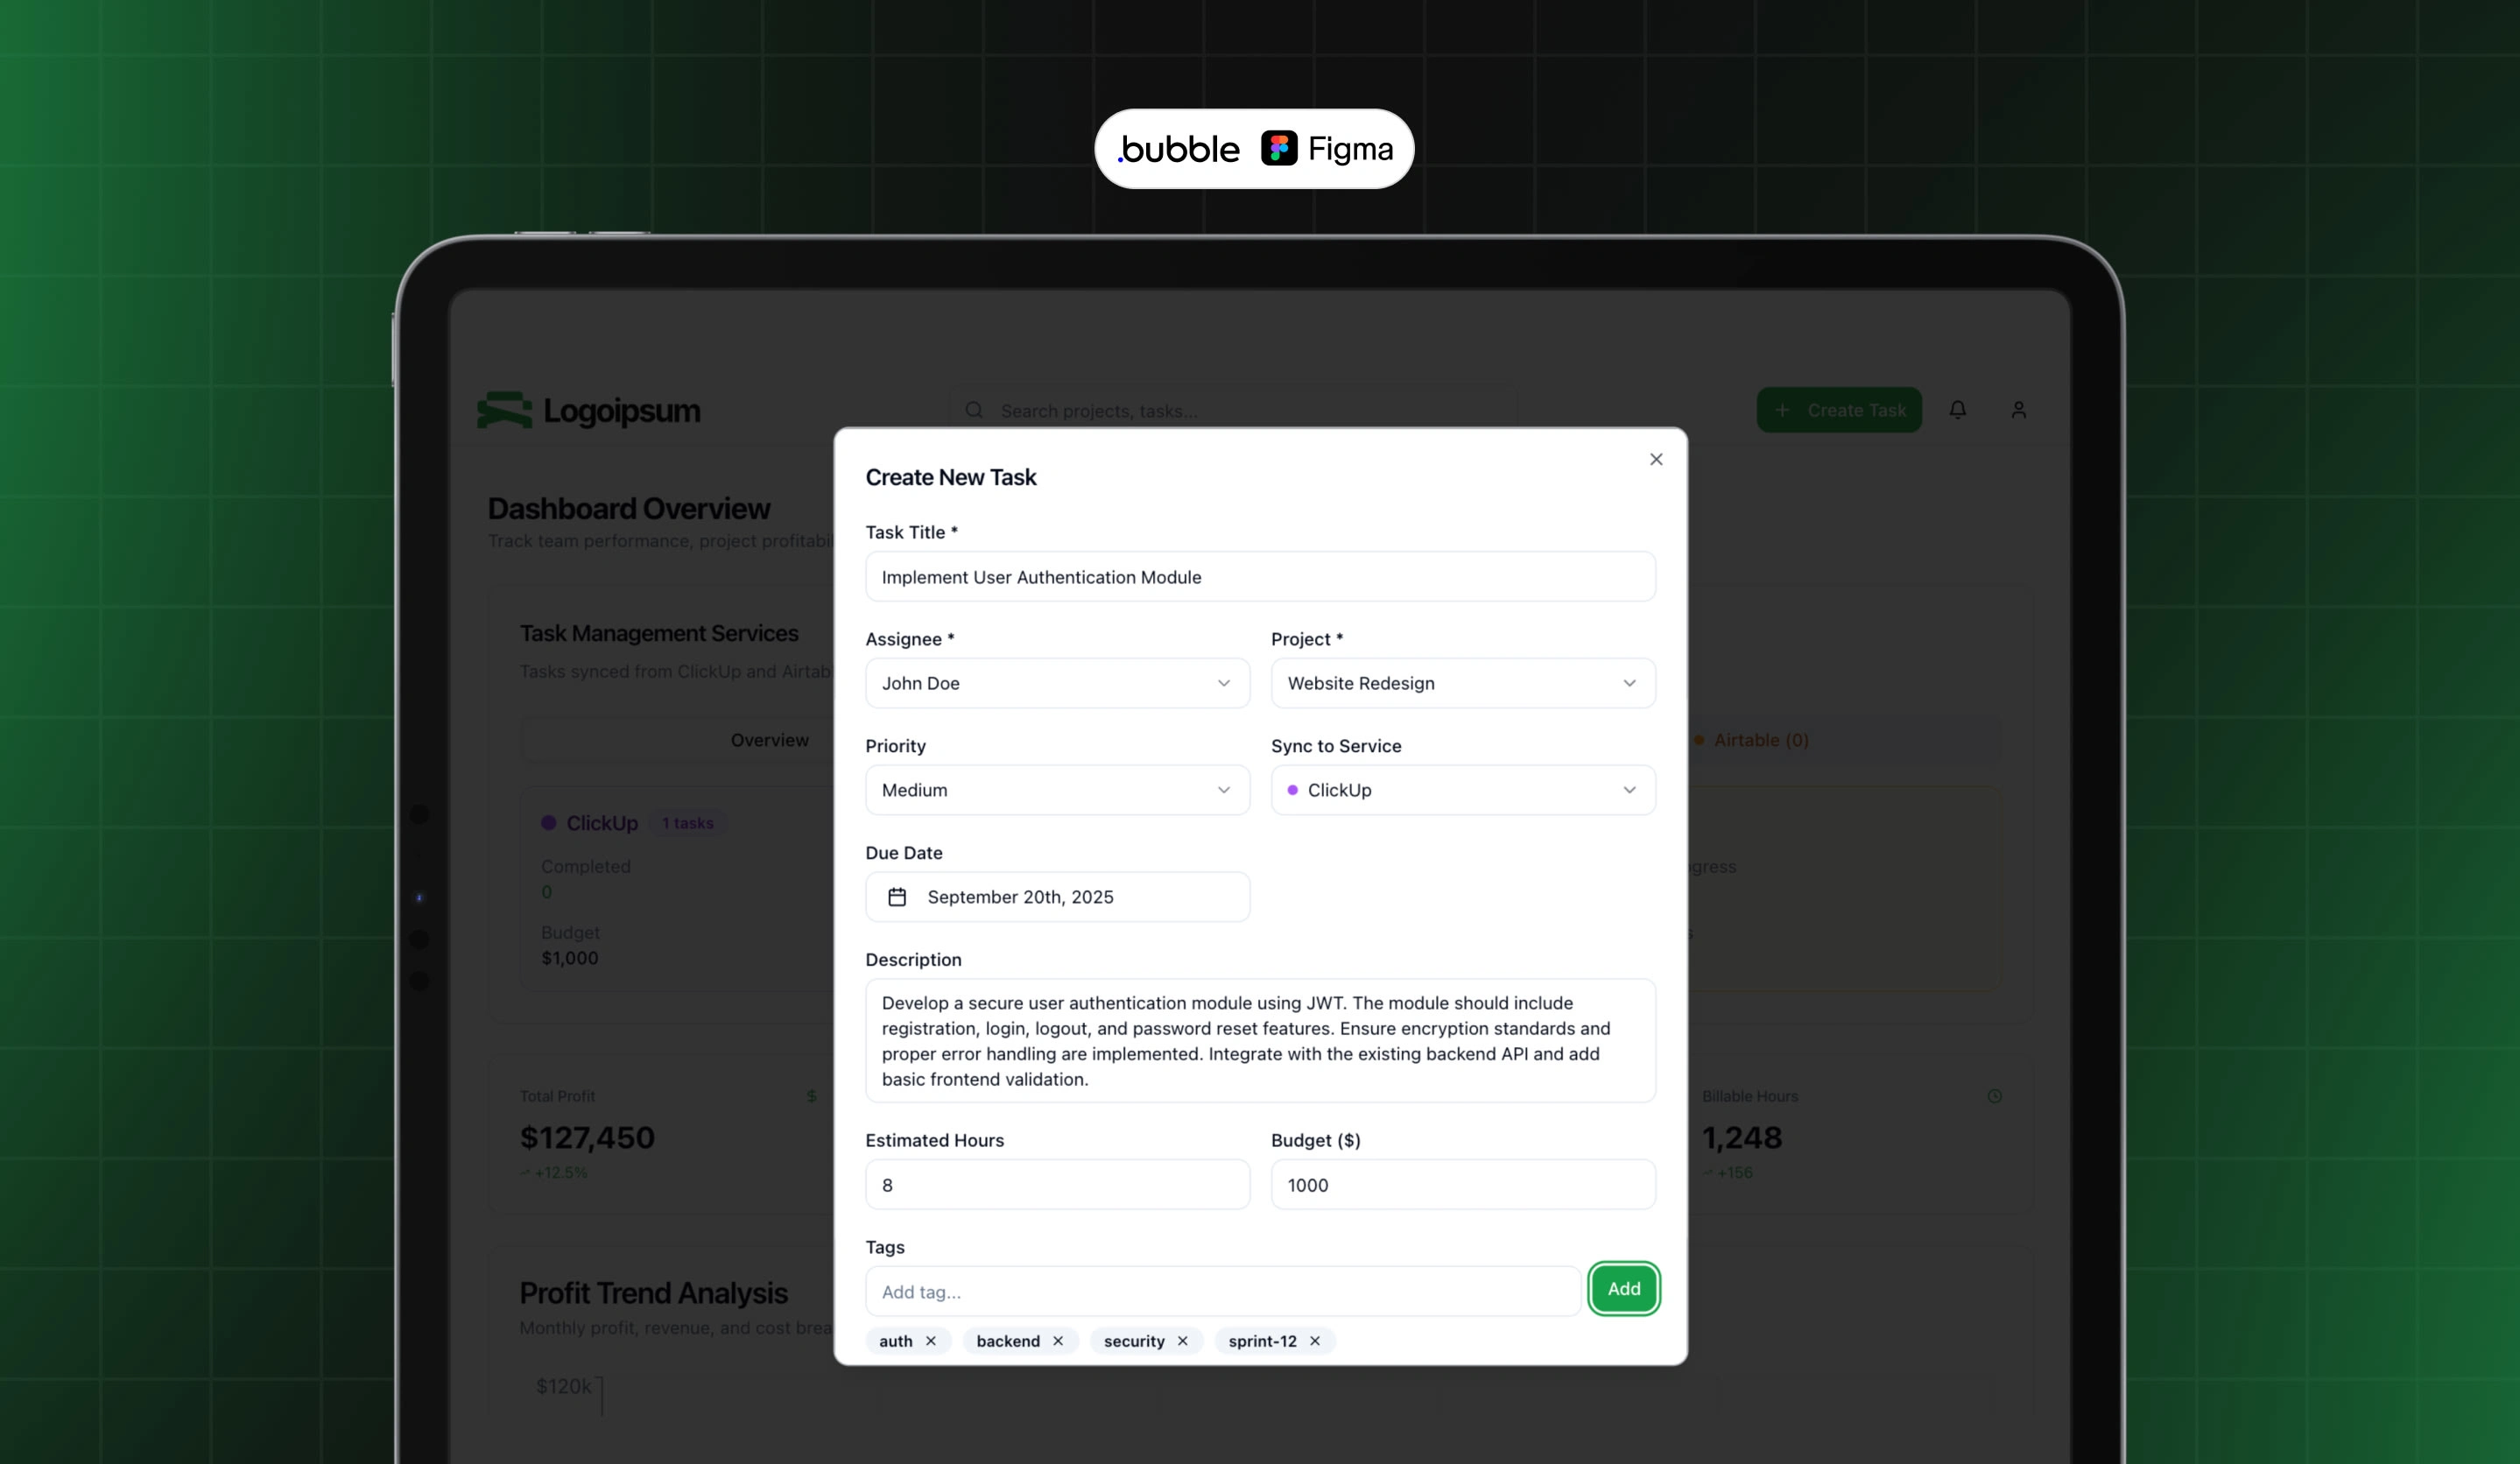Click the Task Management Services heading

[x=659, y=633]
